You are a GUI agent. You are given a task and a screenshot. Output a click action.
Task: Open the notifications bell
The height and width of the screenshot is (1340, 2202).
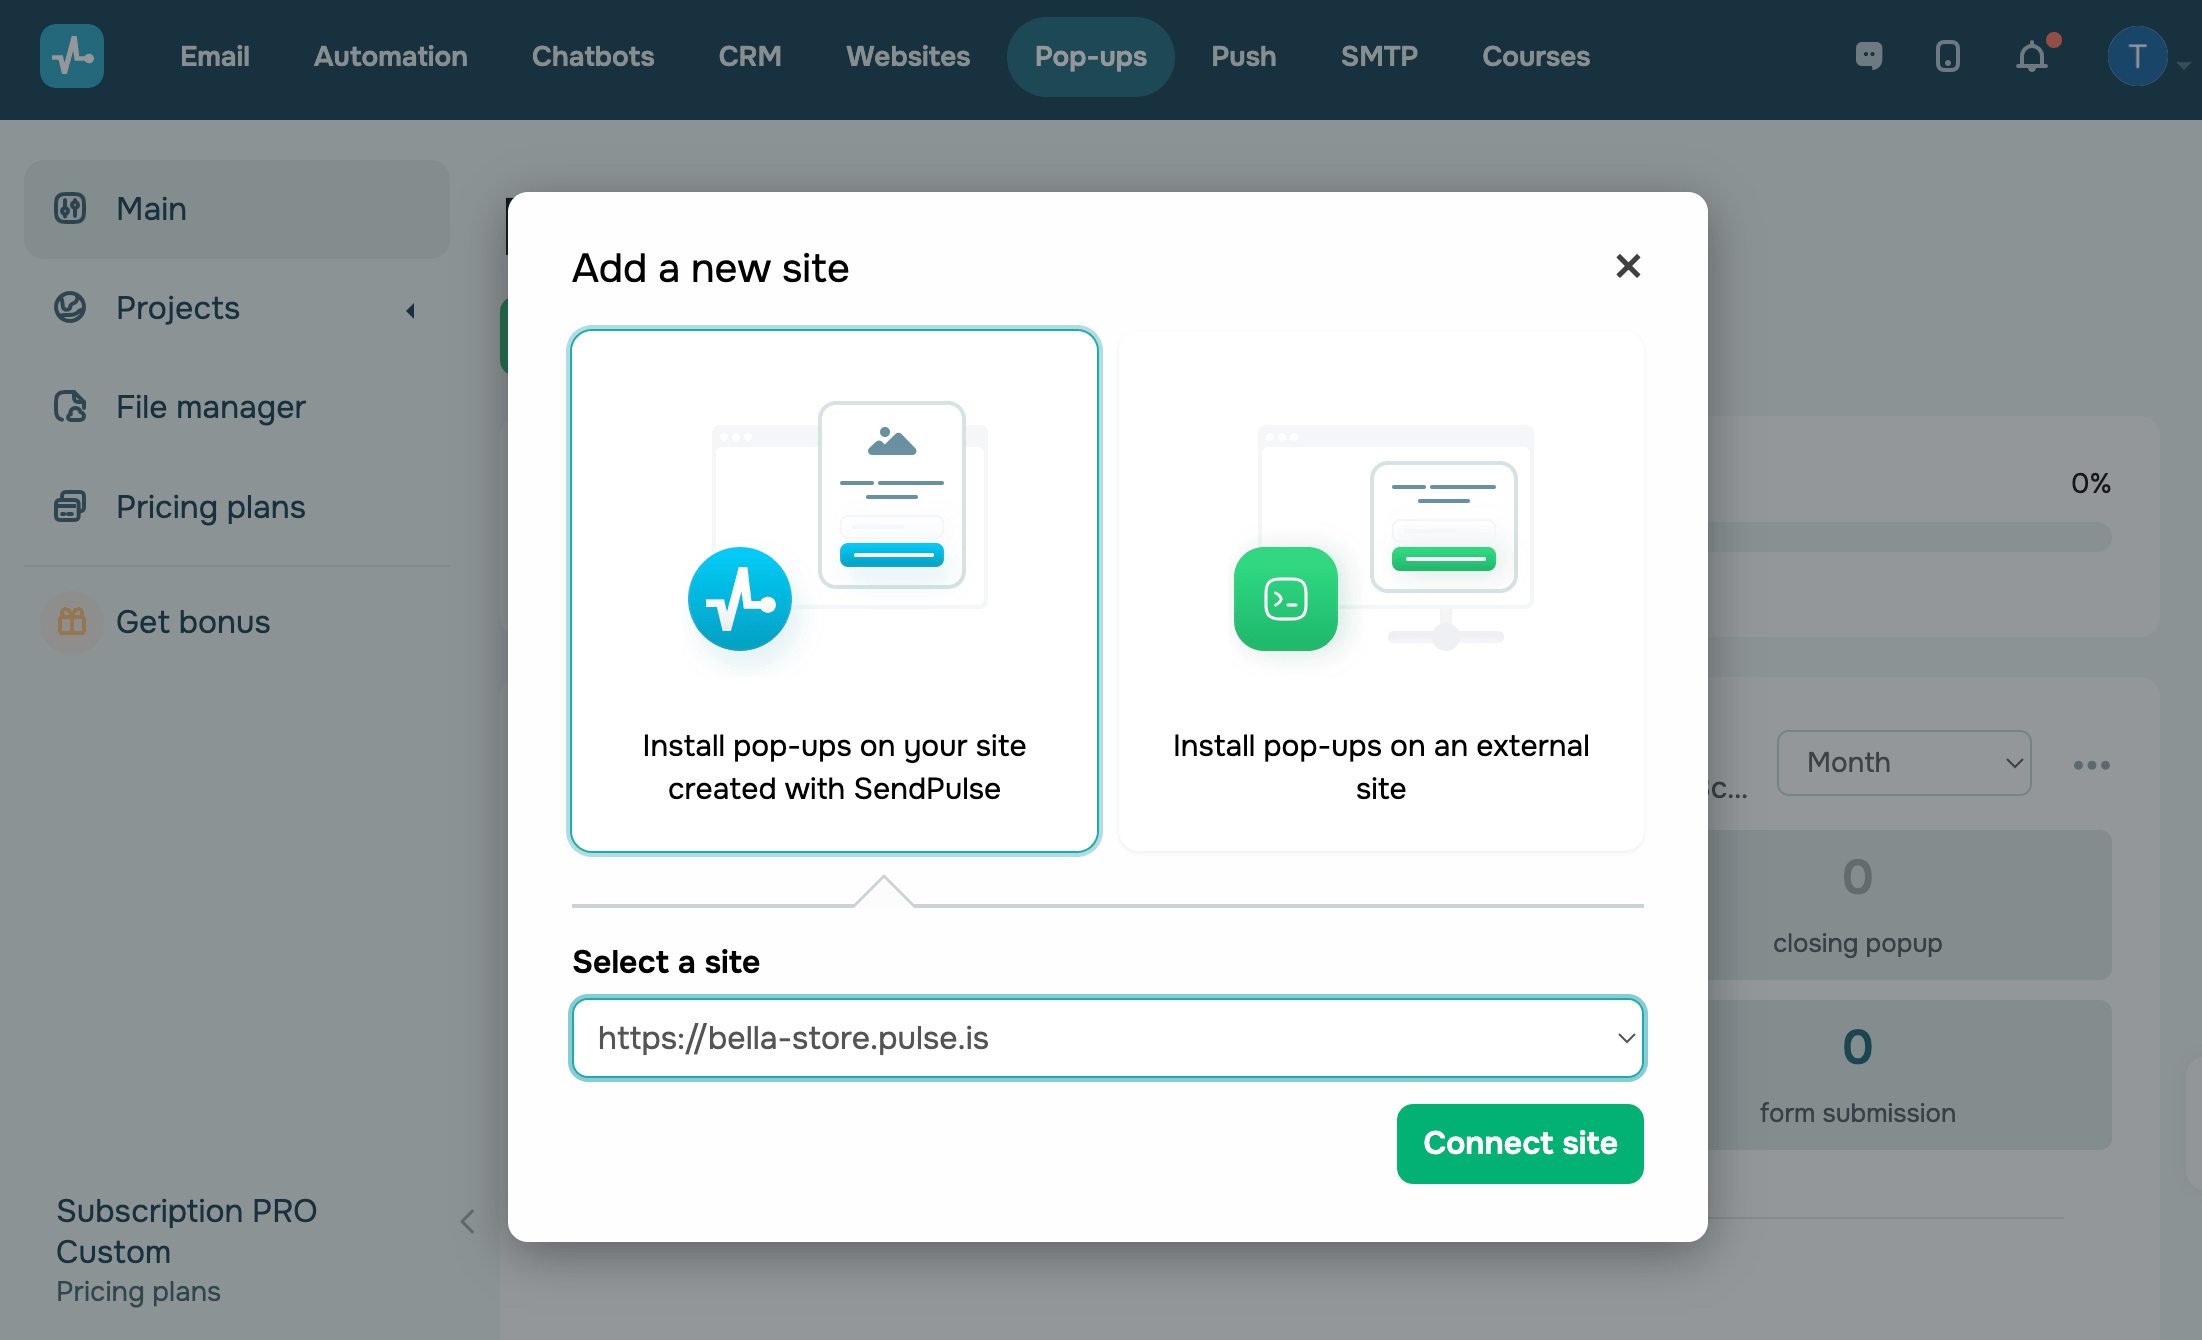[2032, 56]
